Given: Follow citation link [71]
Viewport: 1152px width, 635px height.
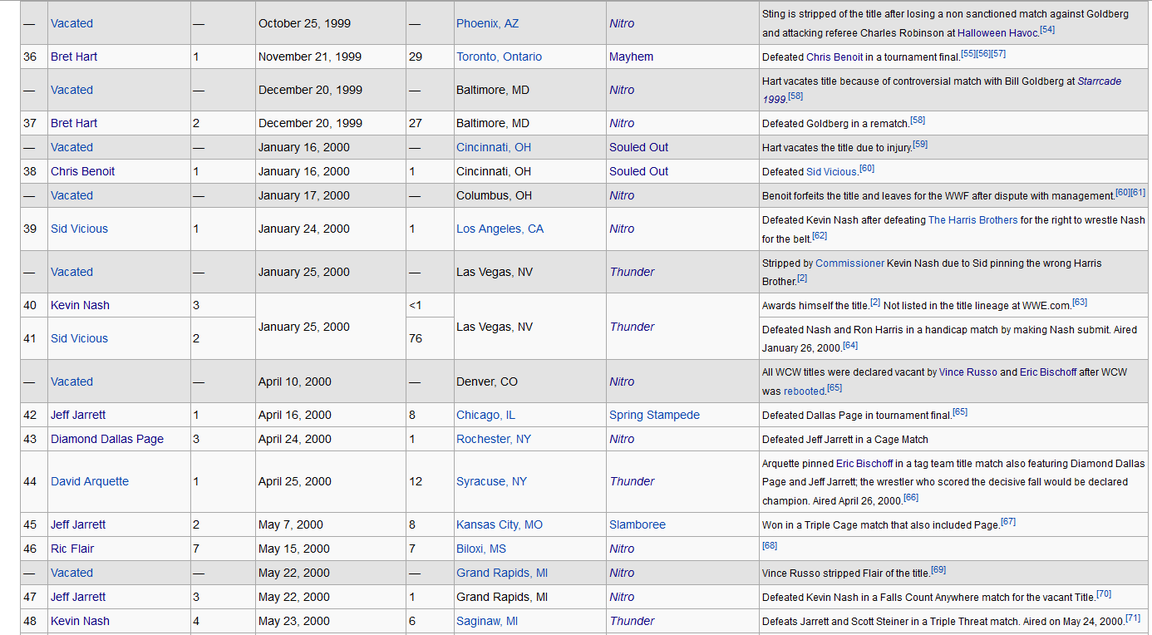Looking at the screenshot, I should [1133, 619].
